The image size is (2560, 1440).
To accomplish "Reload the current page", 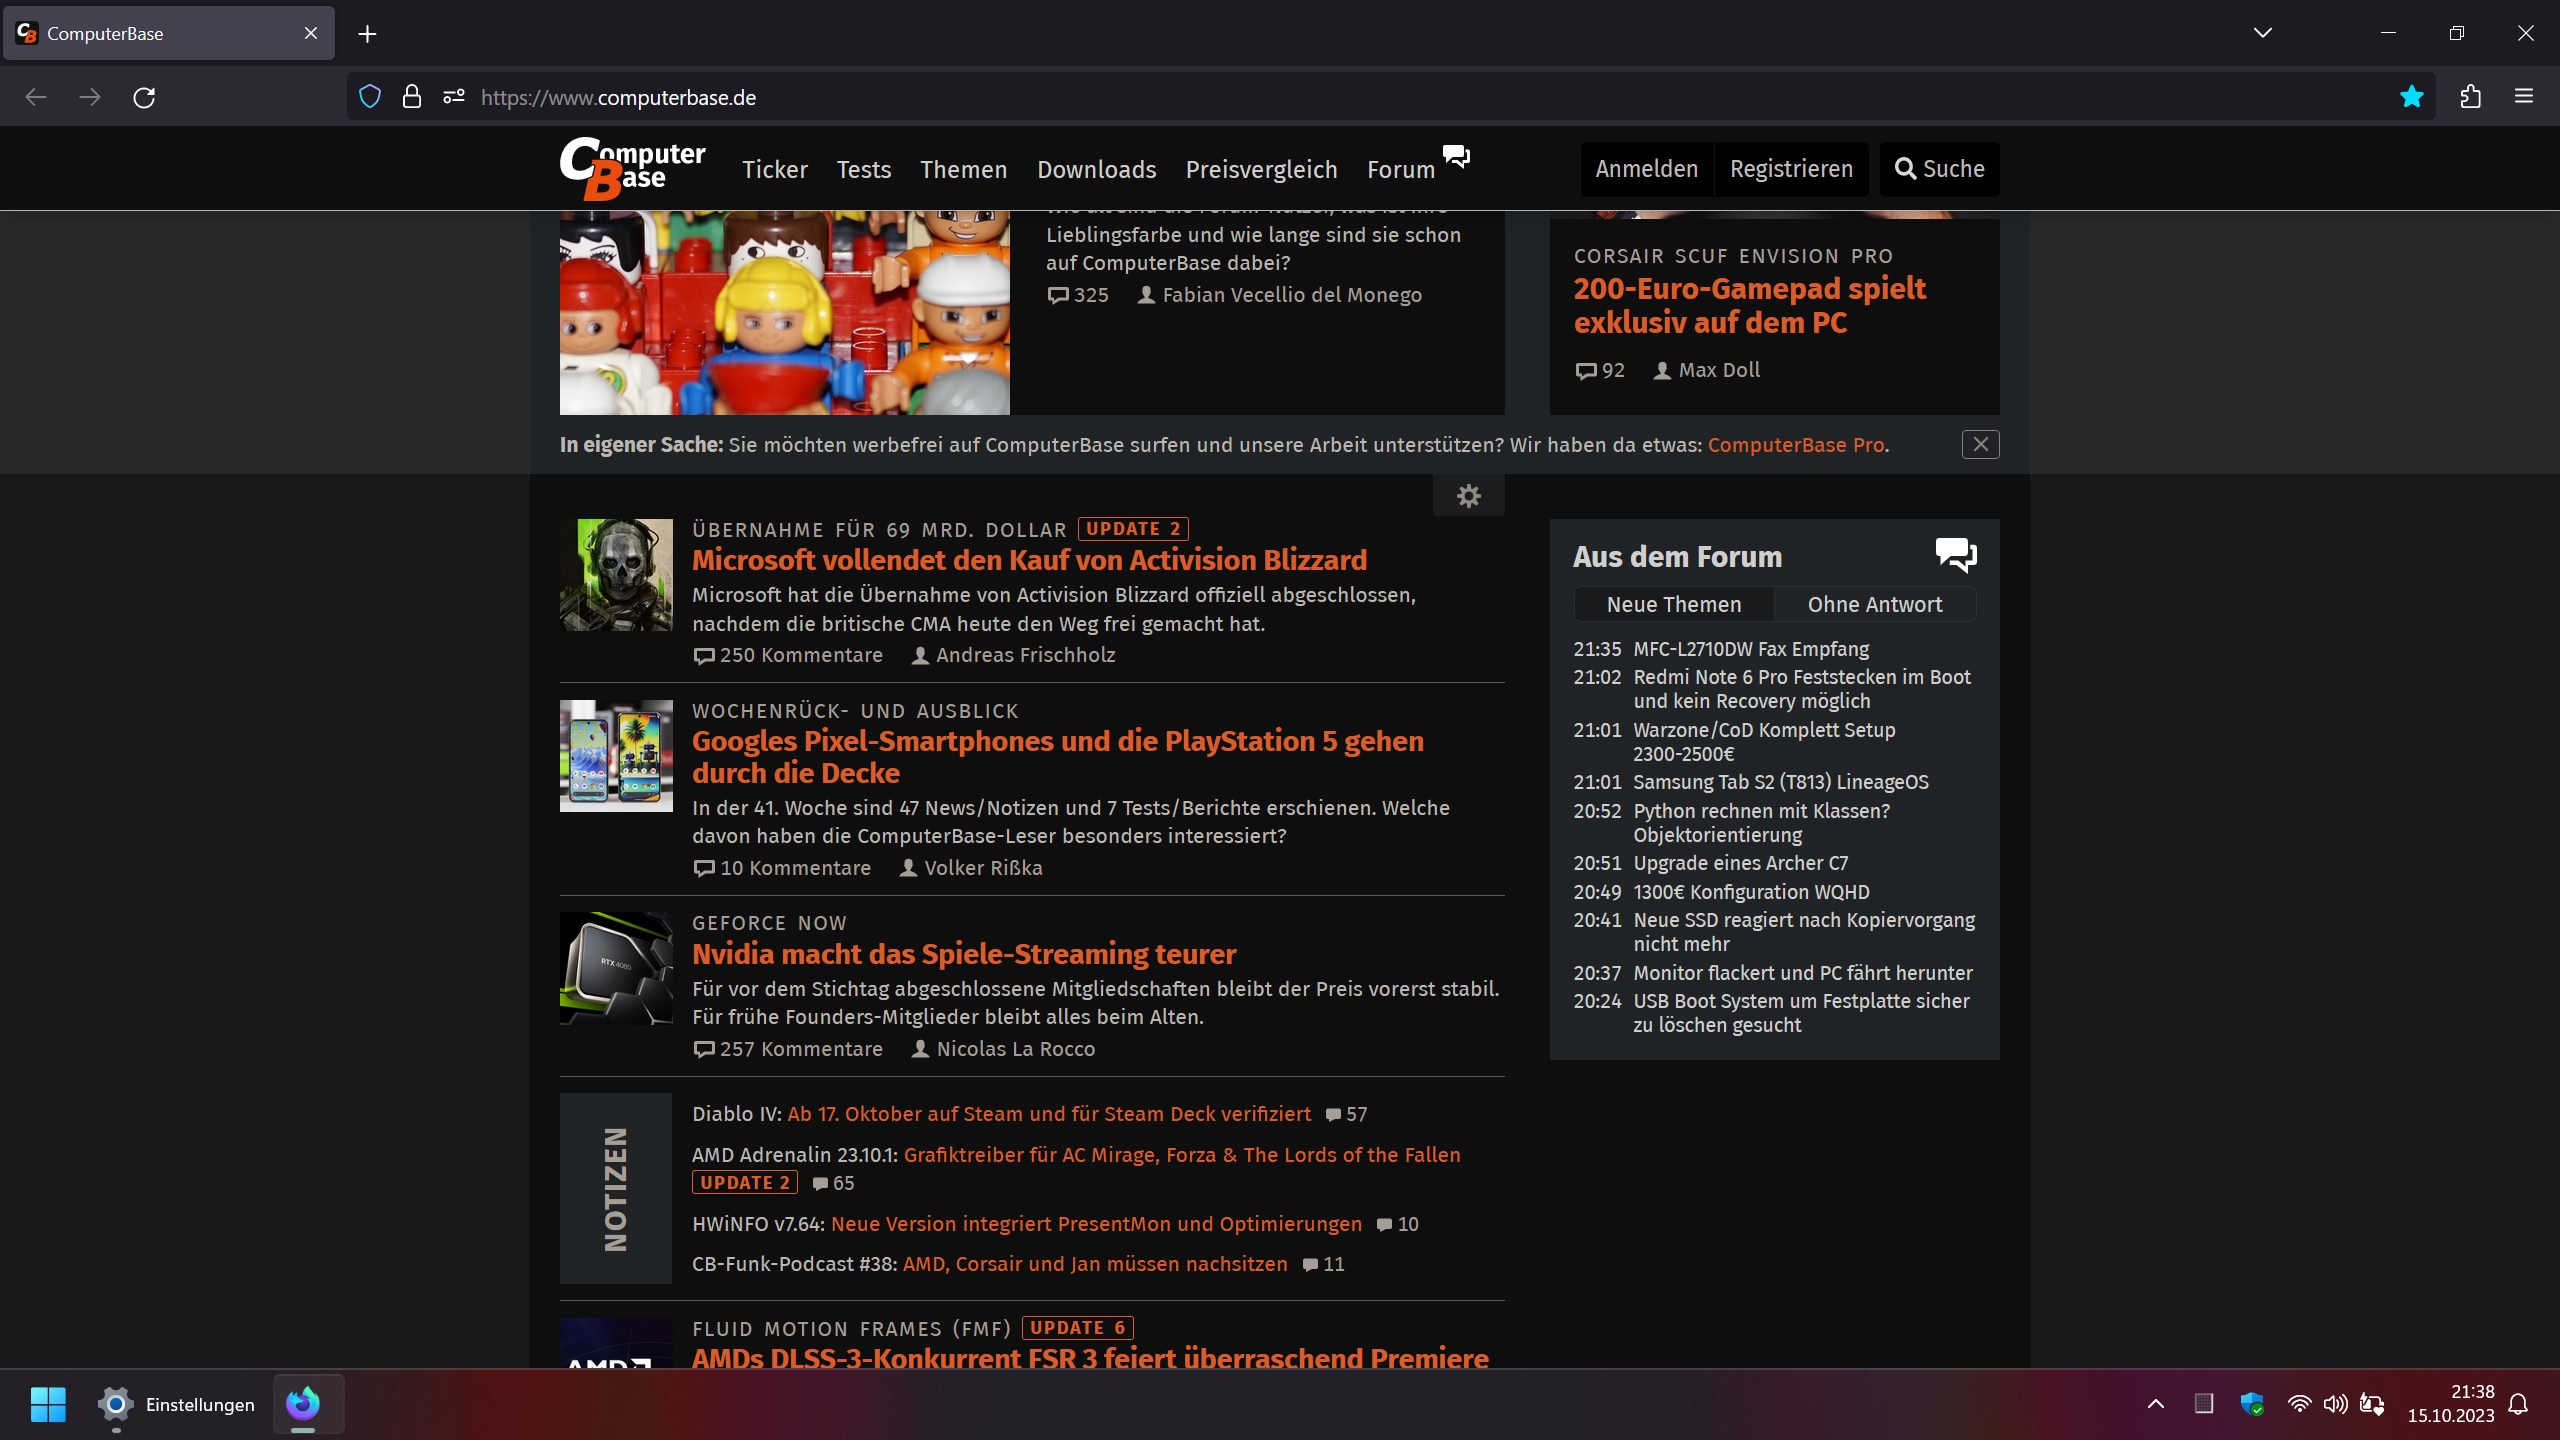I will pyautogui.click(x=144, y=97).
